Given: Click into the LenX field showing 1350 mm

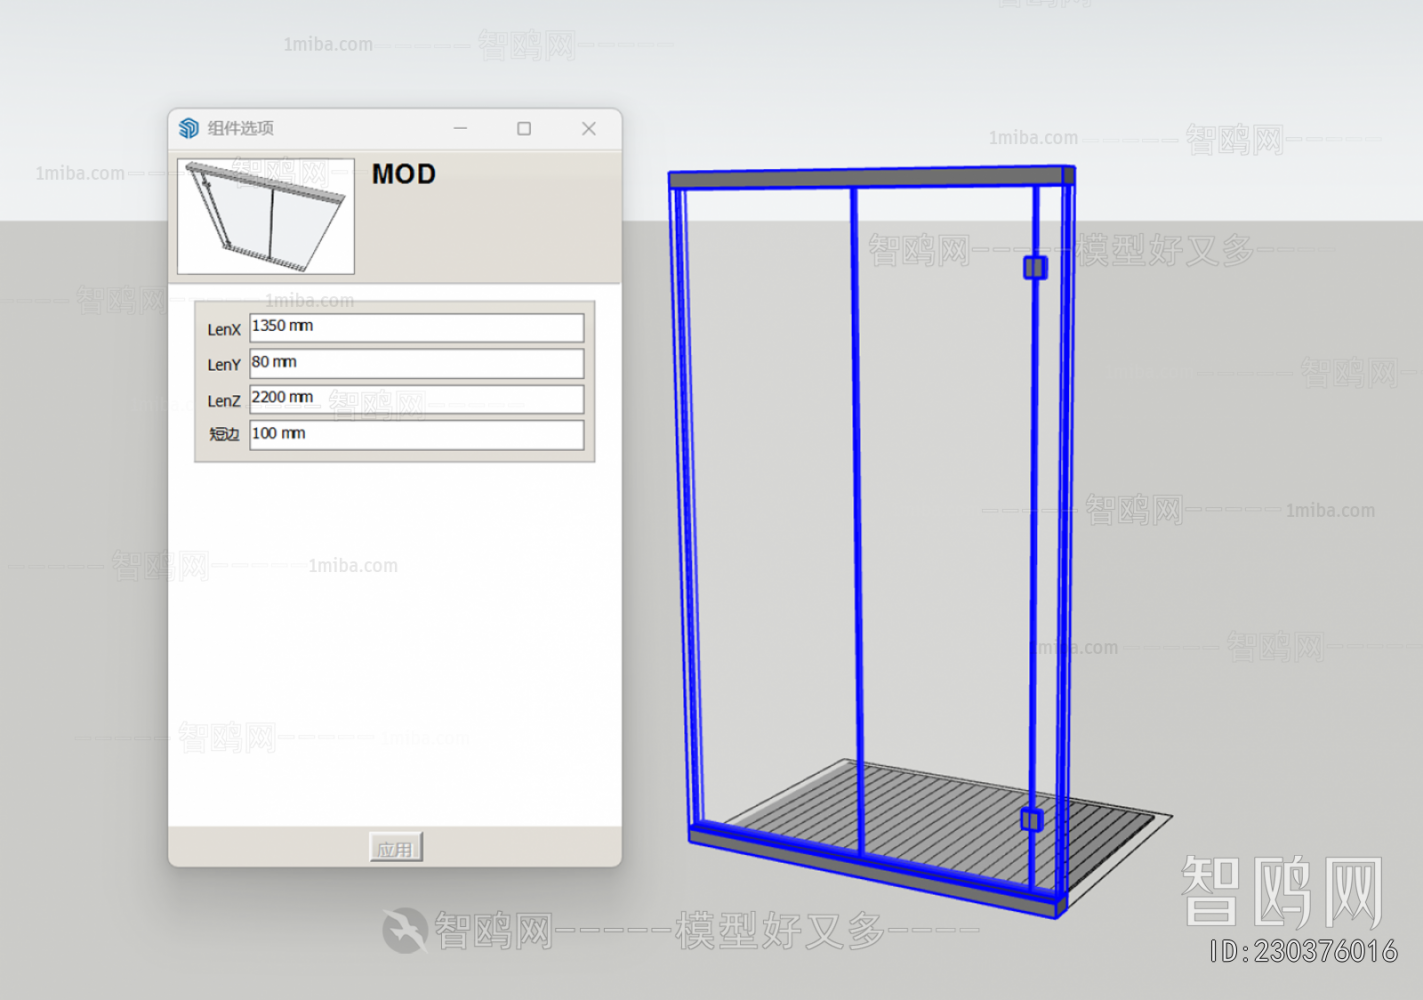Looking at the screenshot, I should coord(416,327).
